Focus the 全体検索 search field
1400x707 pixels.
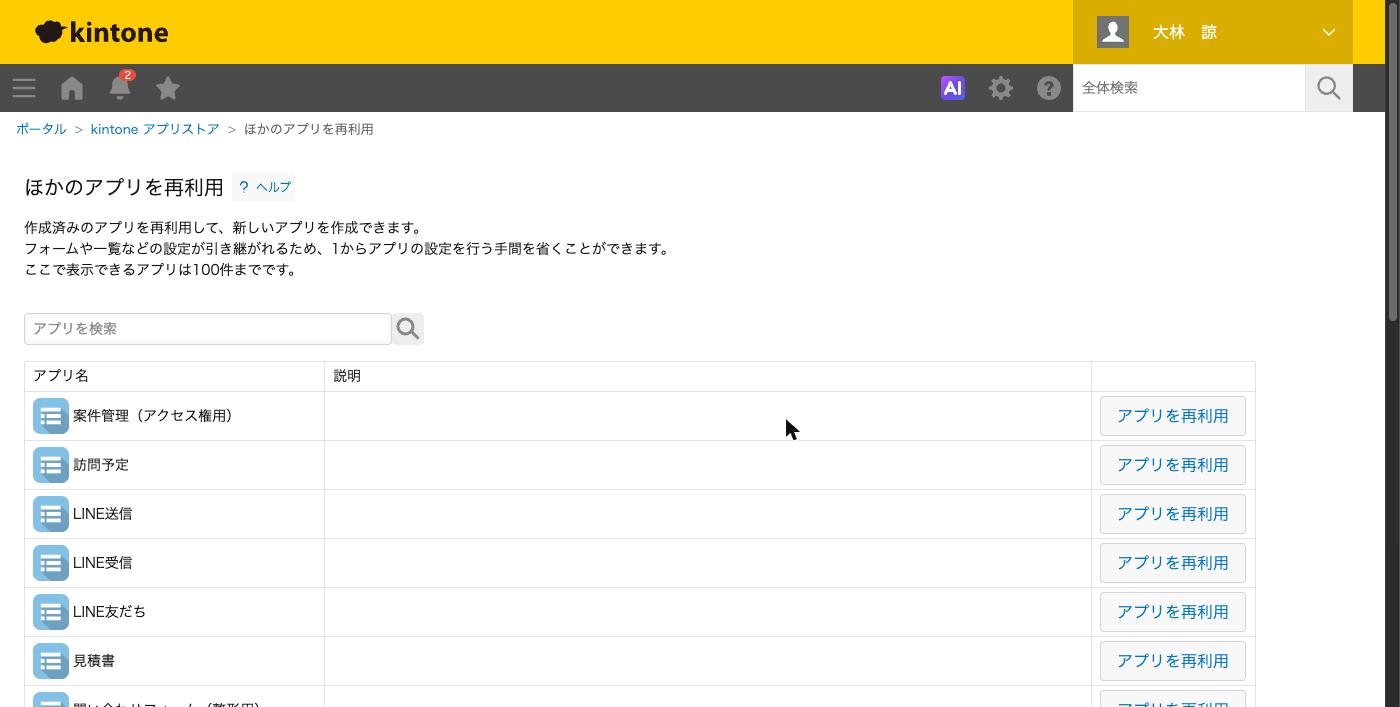[x=1189, y=88]
